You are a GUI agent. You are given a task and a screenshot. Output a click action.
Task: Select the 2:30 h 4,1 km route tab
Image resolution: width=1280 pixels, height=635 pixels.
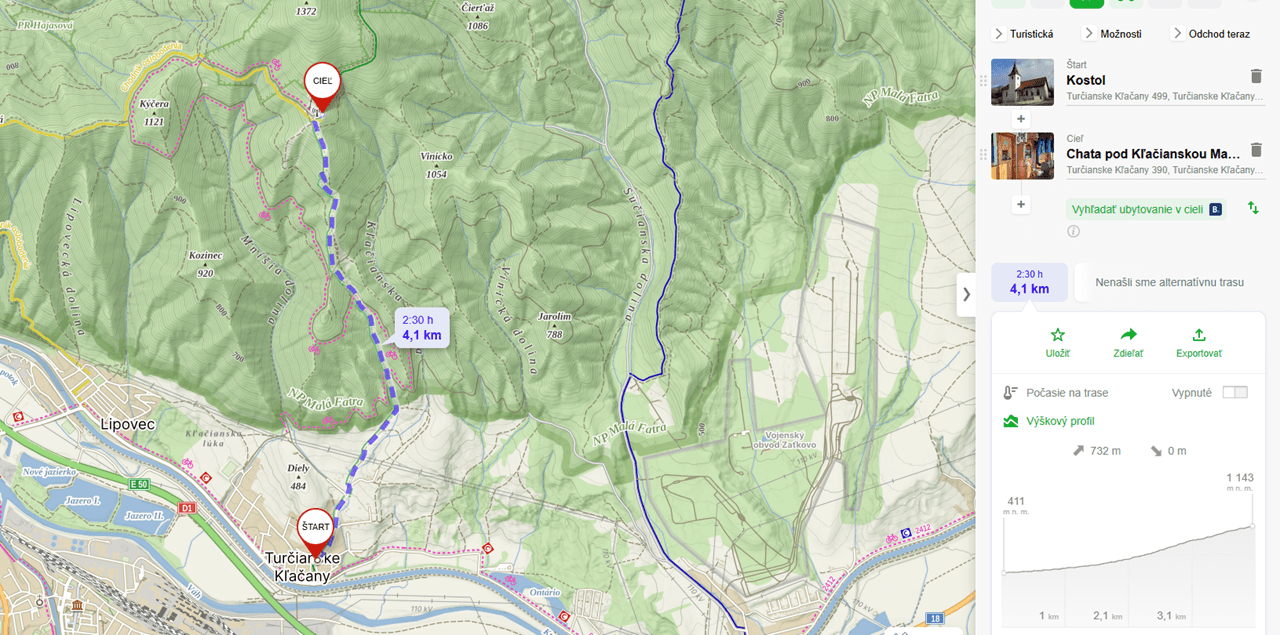(x=1029, y=282)
